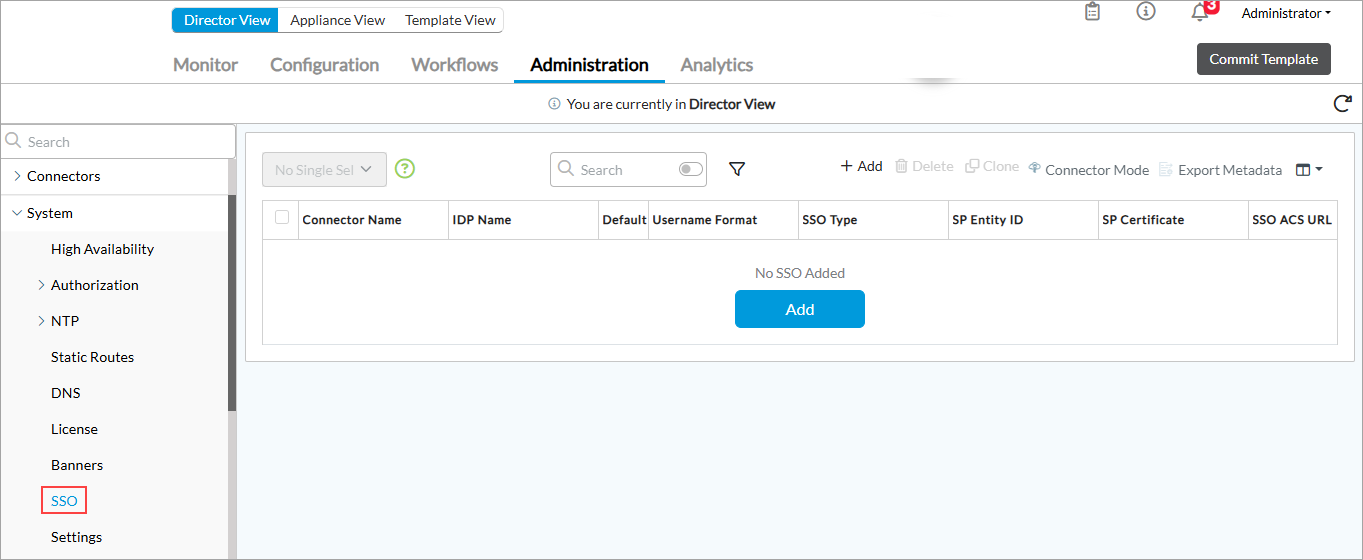Image resolution: width=1363 pixels, height=560 pixels.
Task: Click the blue Add button
Action: coord(799,309)
